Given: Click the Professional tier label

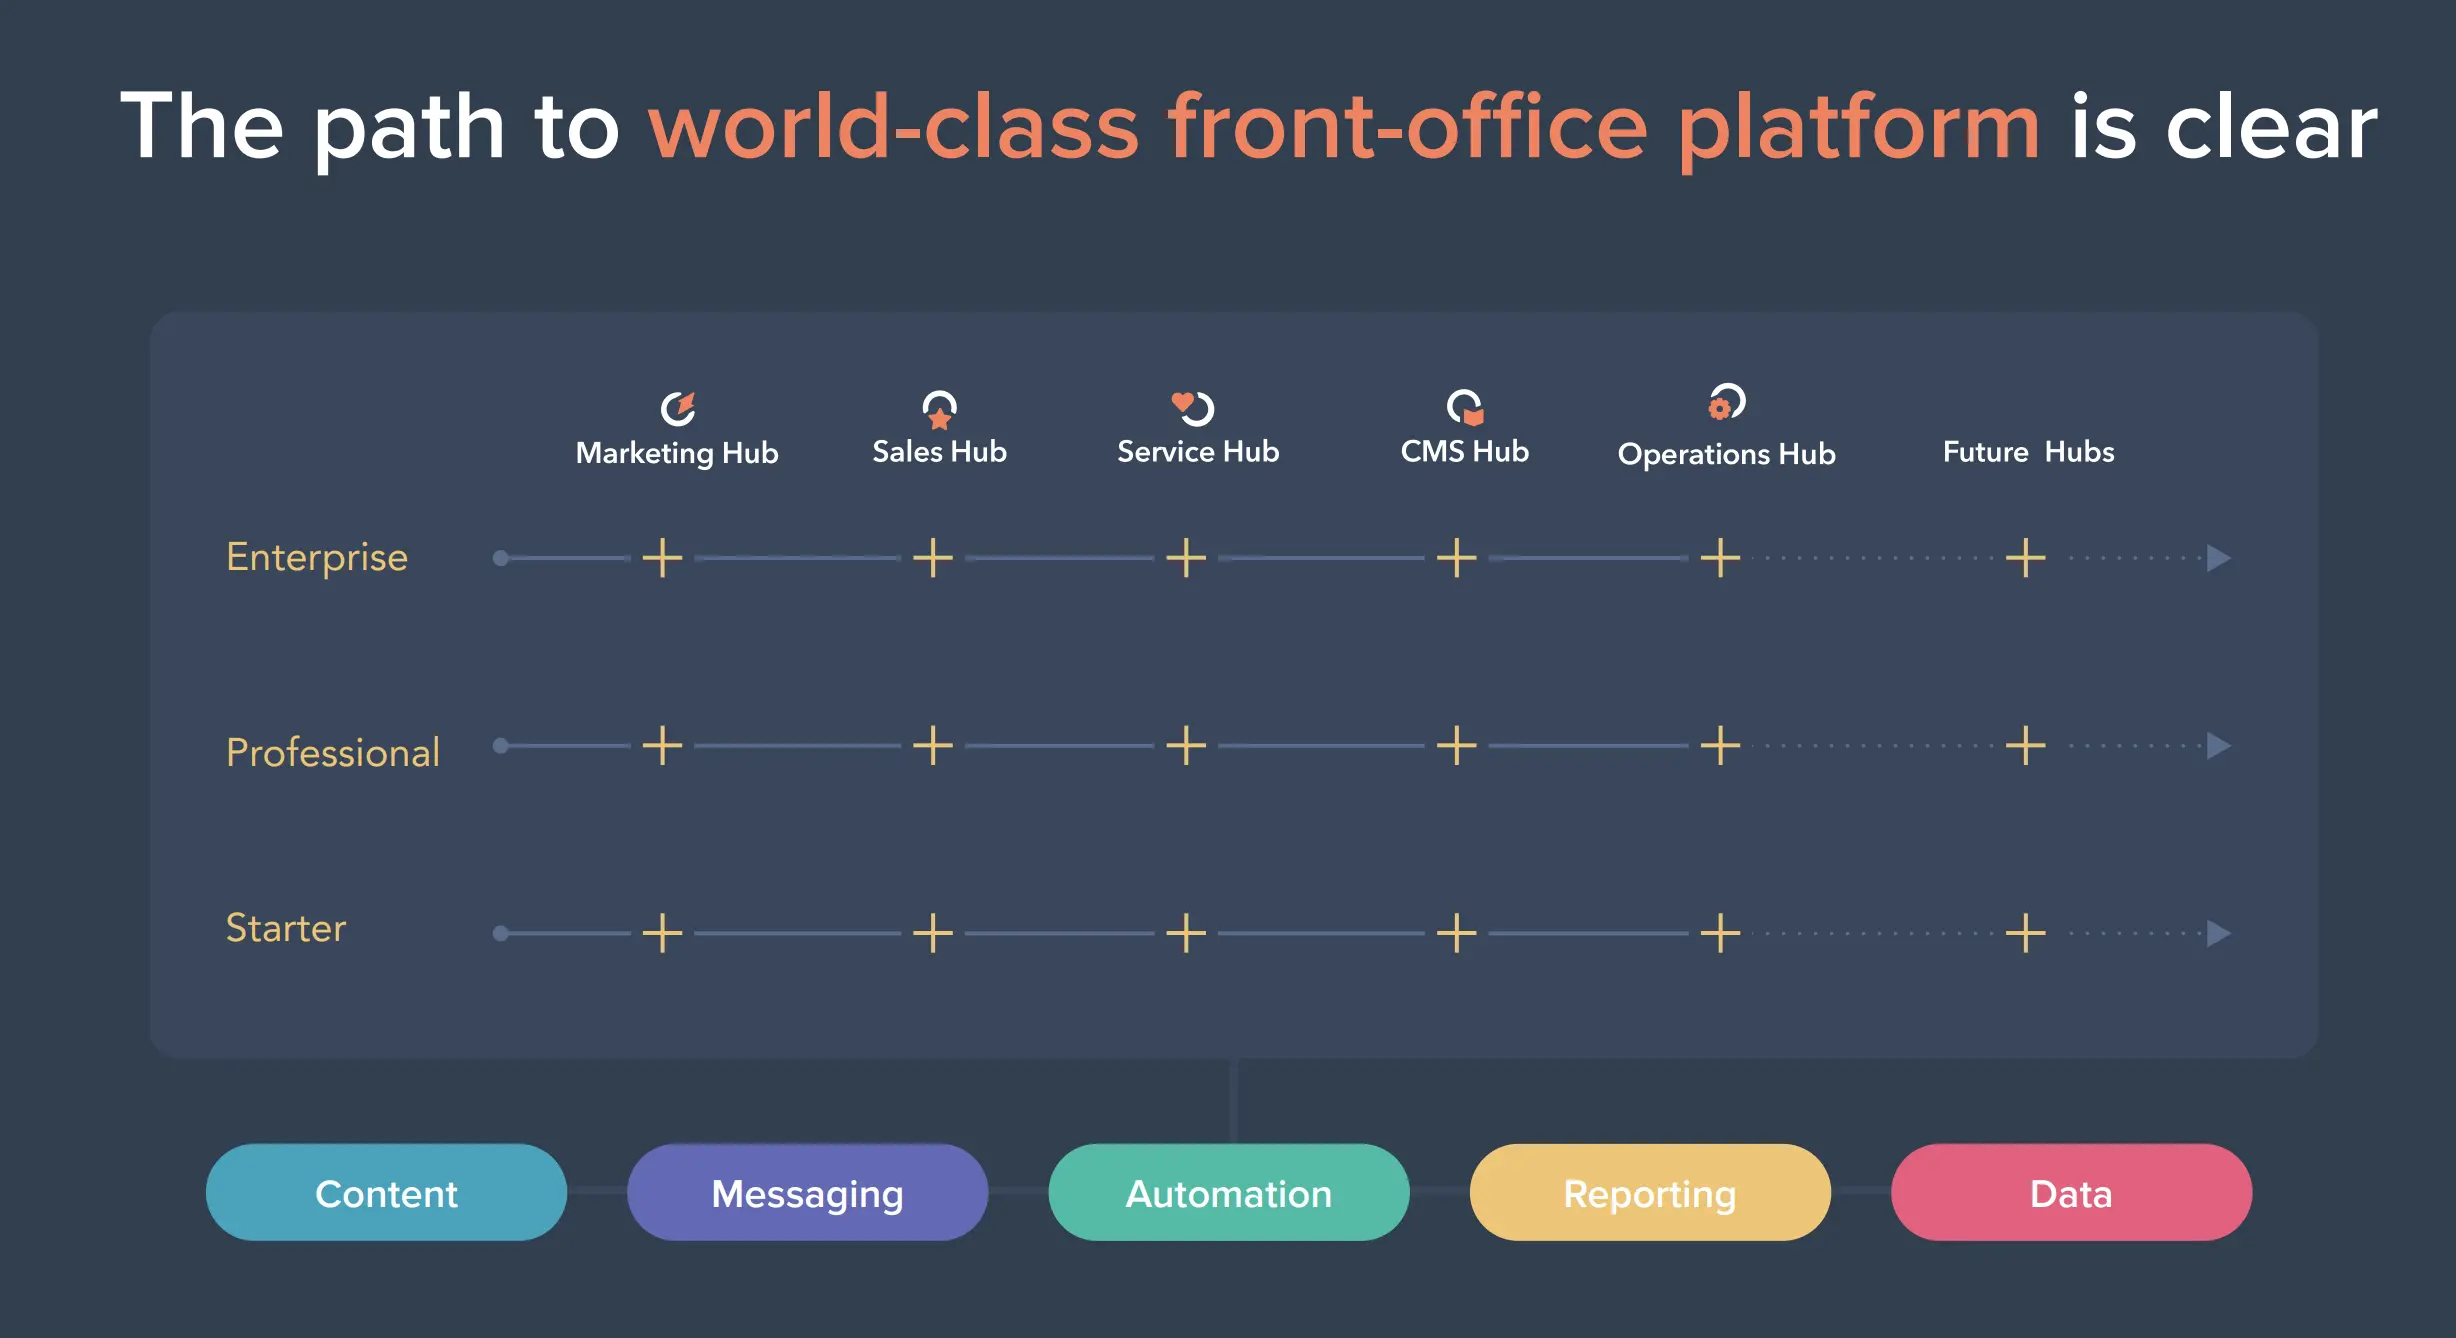Looking at the screenshot, I should pos(333,752).
